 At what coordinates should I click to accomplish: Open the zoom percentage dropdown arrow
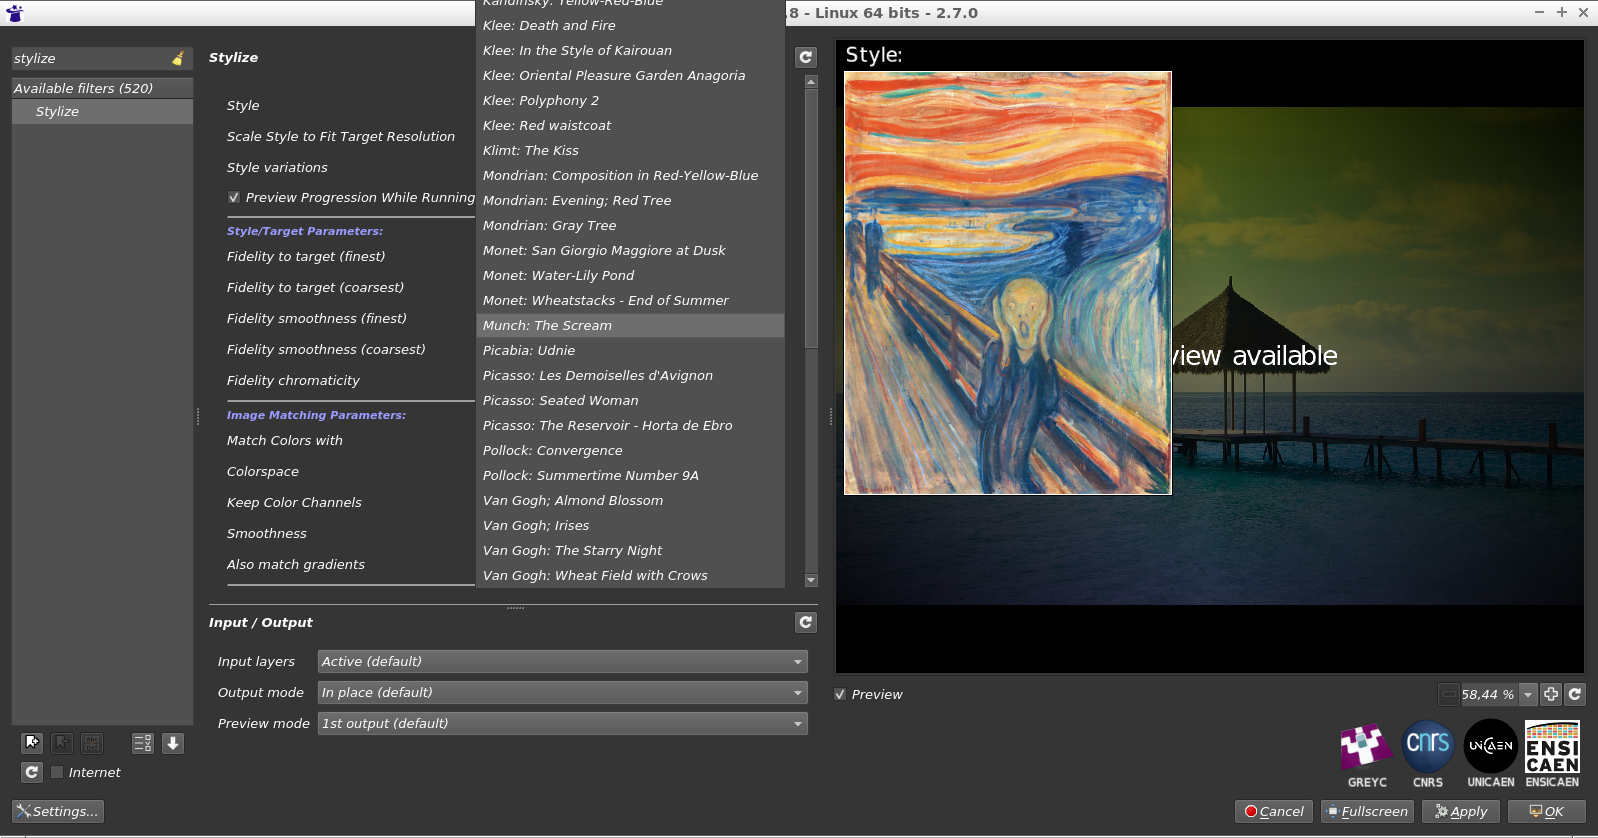pyautogui.click(x=1528, y=694)
